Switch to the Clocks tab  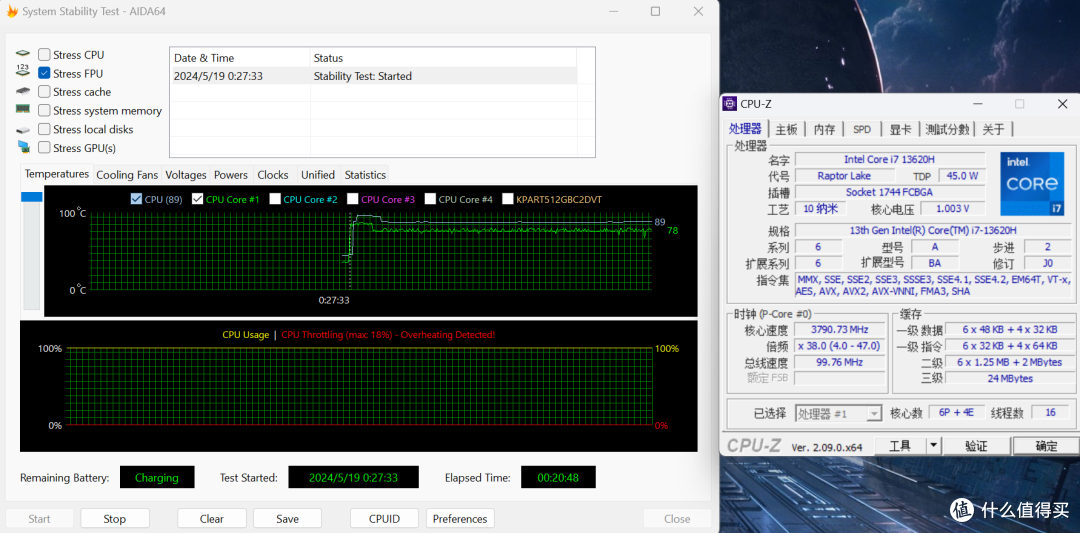pos(273,175)
